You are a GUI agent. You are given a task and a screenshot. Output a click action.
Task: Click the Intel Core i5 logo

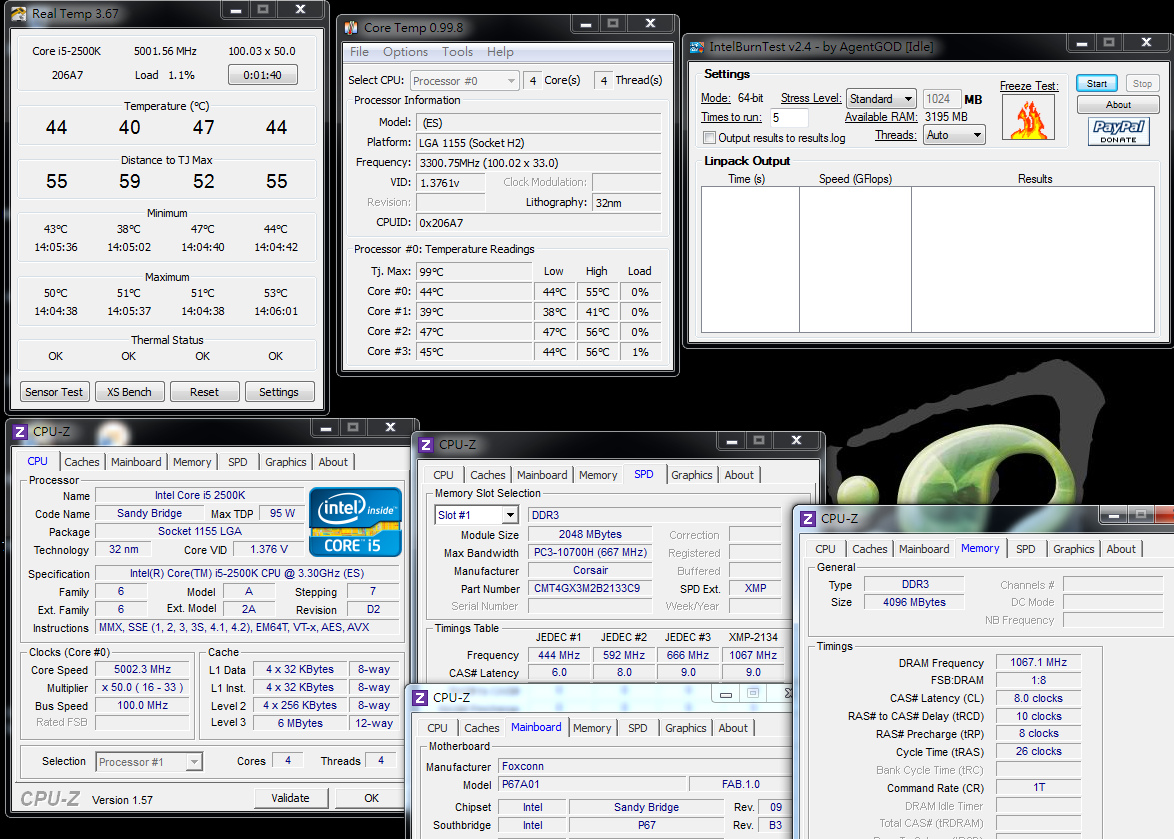click(355, 521)
